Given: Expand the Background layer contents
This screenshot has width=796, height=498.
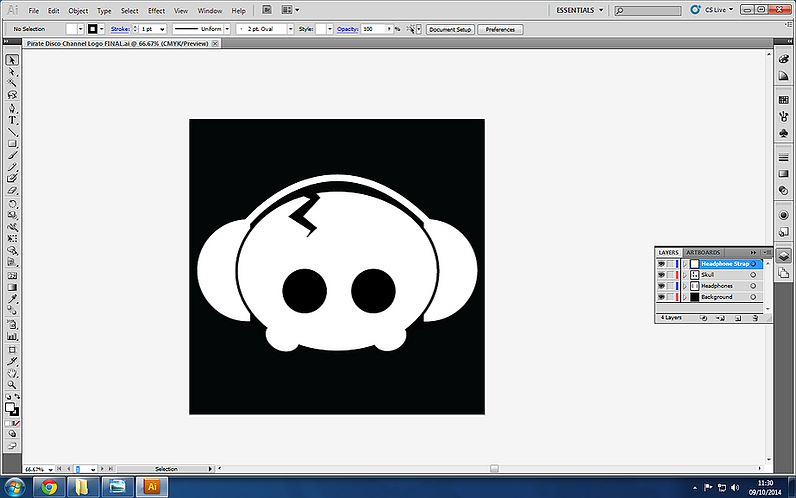Looking at the screenshot, I should (685, 297).
